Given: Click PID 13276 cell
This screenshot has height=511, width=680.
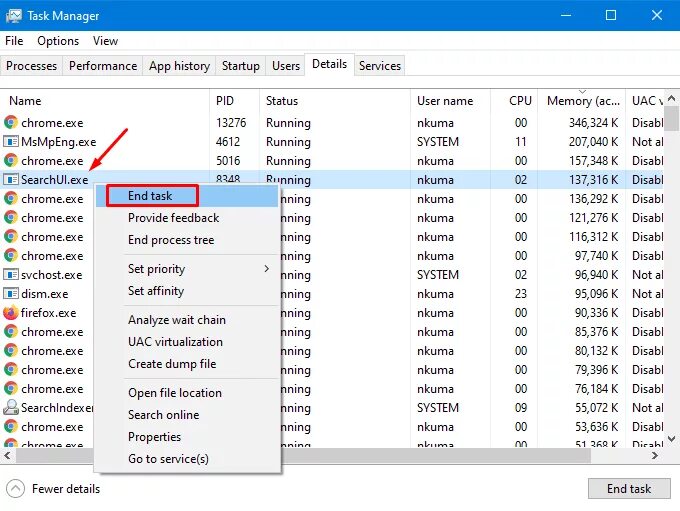Looking at the screenshot, I should 231,123.
